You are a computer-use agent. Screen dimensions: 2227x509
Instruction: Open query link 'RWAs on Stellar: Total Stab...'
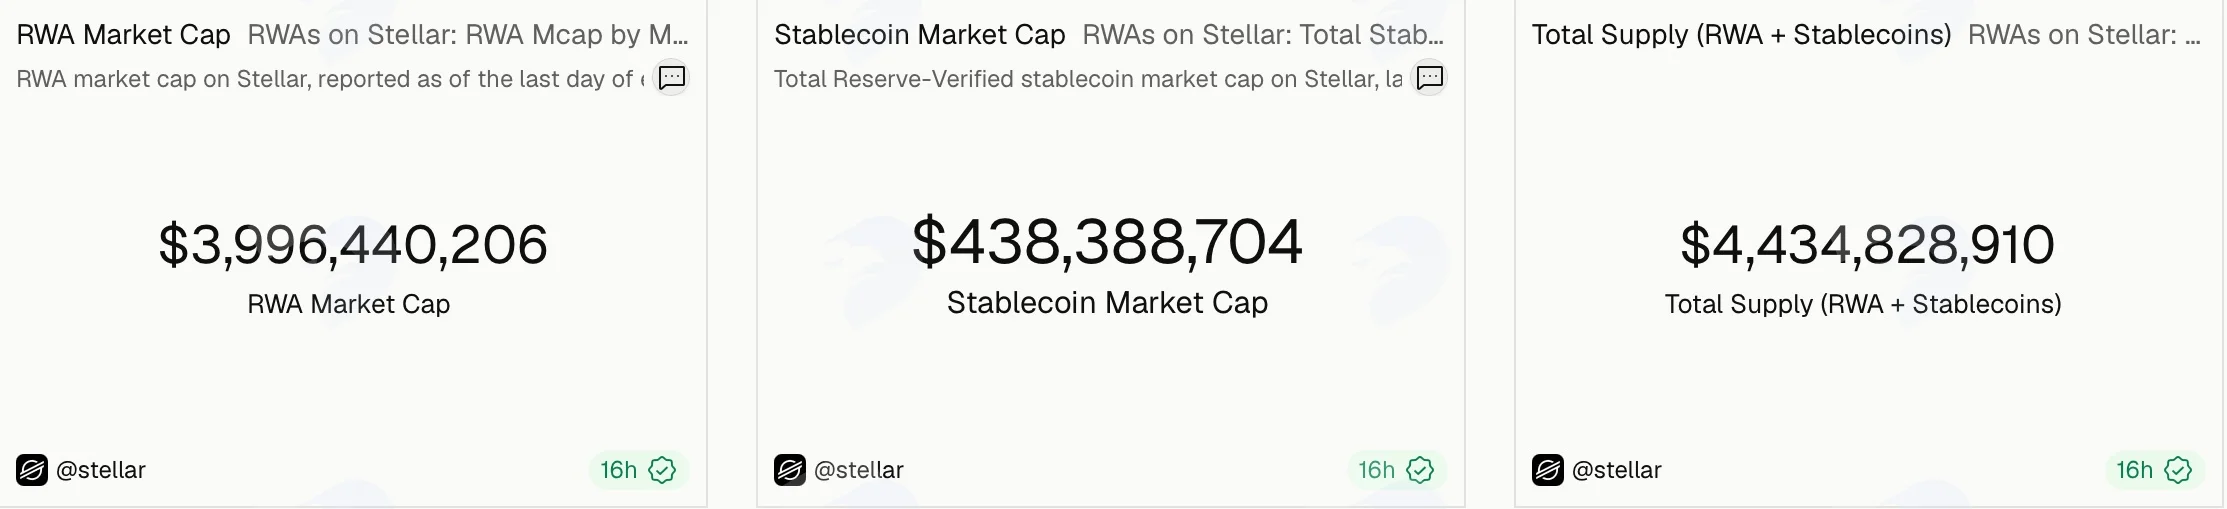point(1264,35)
